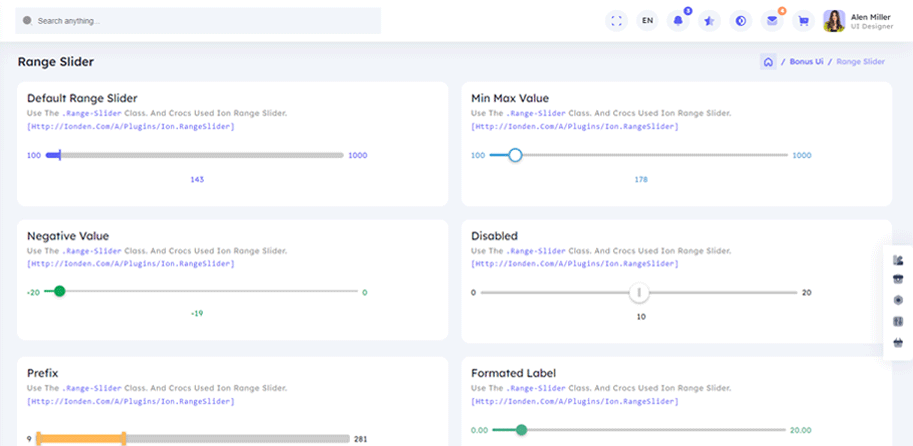Image resolution: width=913 pixels, height=446 pixels.
Task: Open the shopping cart icon
Action: (x=803, y=20)
